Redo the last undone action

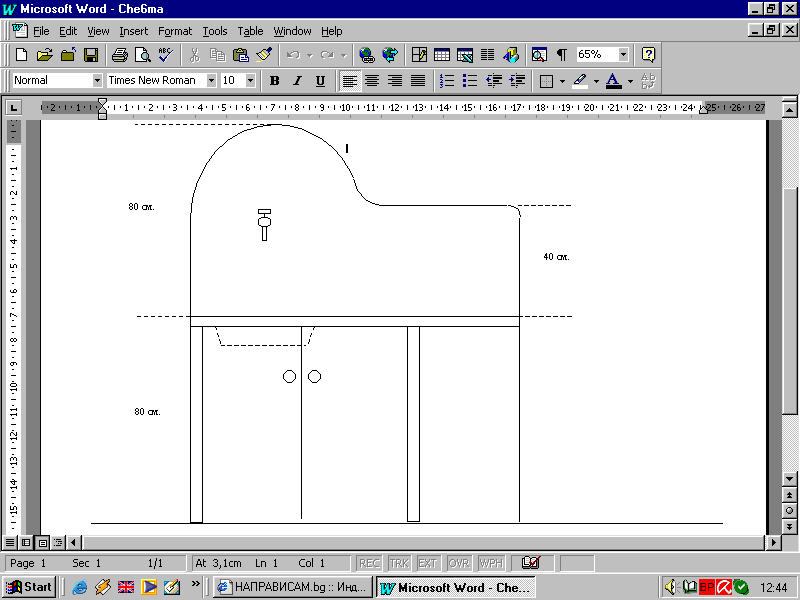pos(327,55)
